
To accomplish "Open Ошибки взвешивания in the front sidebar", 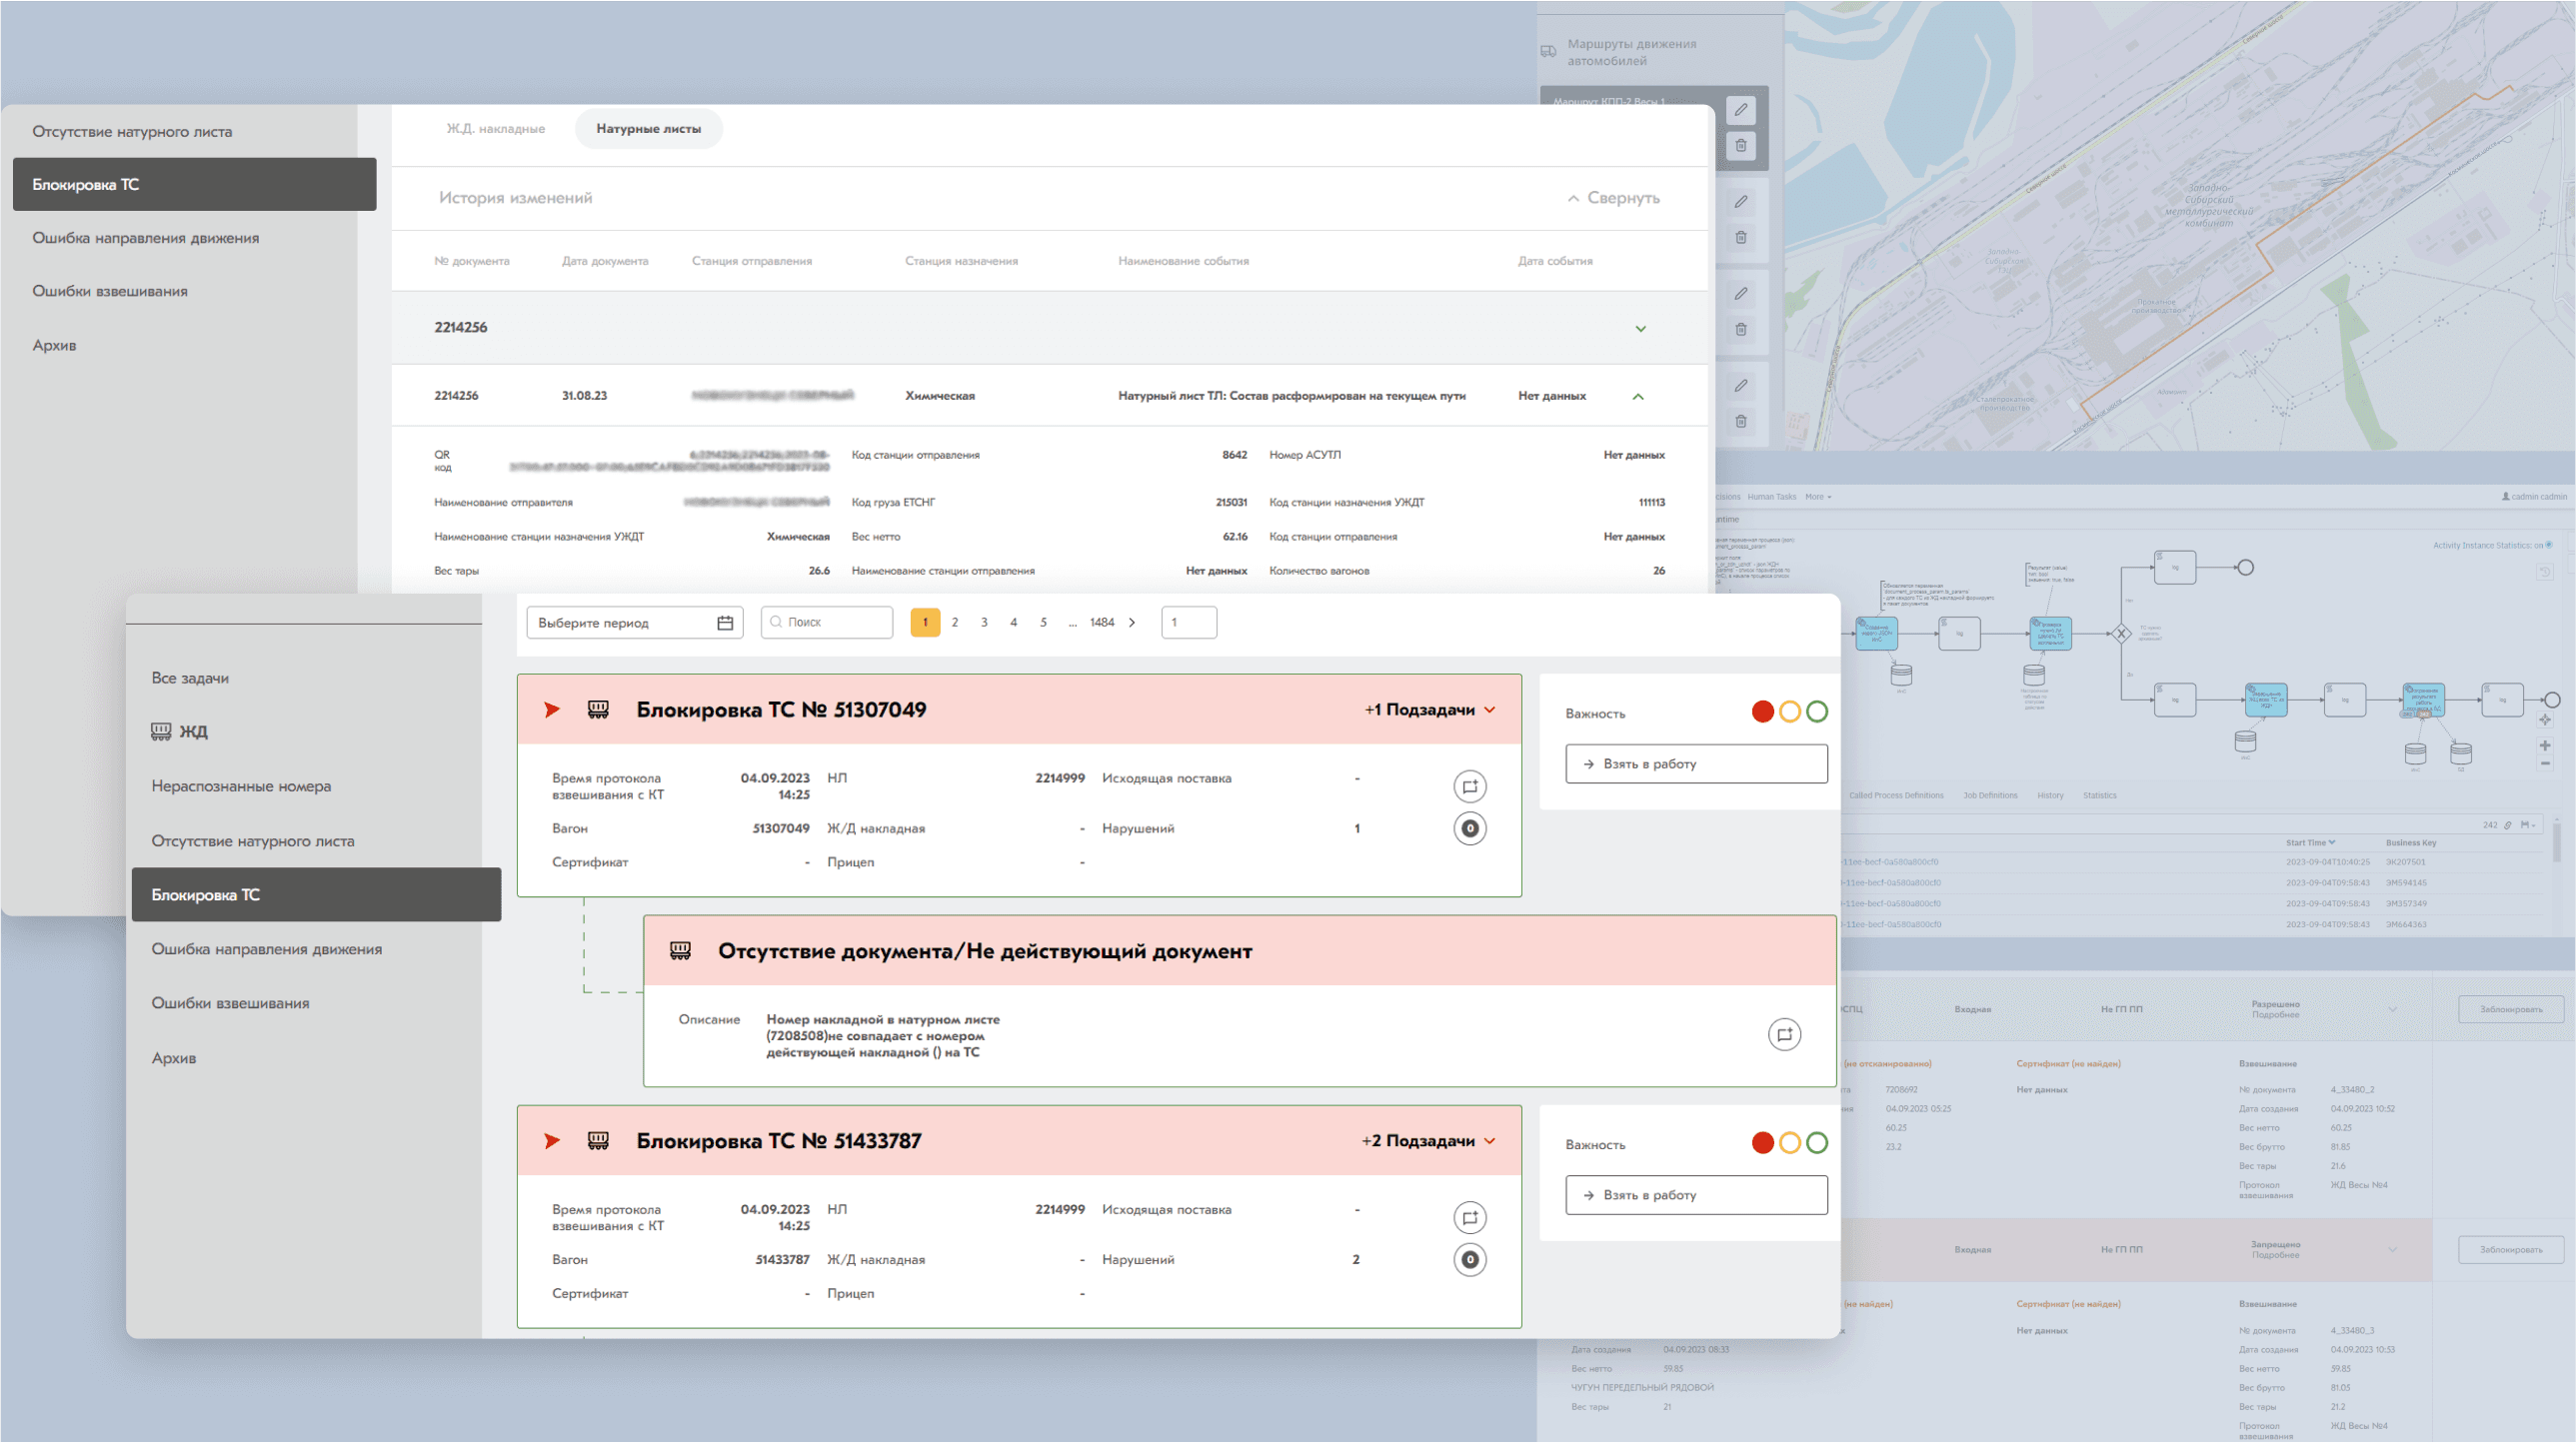I will click(230, 1003).
